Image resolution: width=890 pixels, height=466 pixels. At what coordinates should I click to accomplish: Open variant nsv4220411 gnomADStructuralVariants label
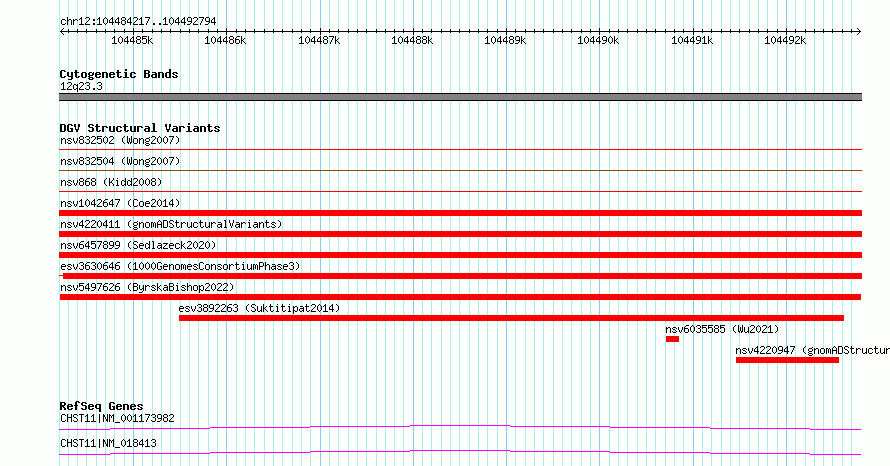click(171, 224)
